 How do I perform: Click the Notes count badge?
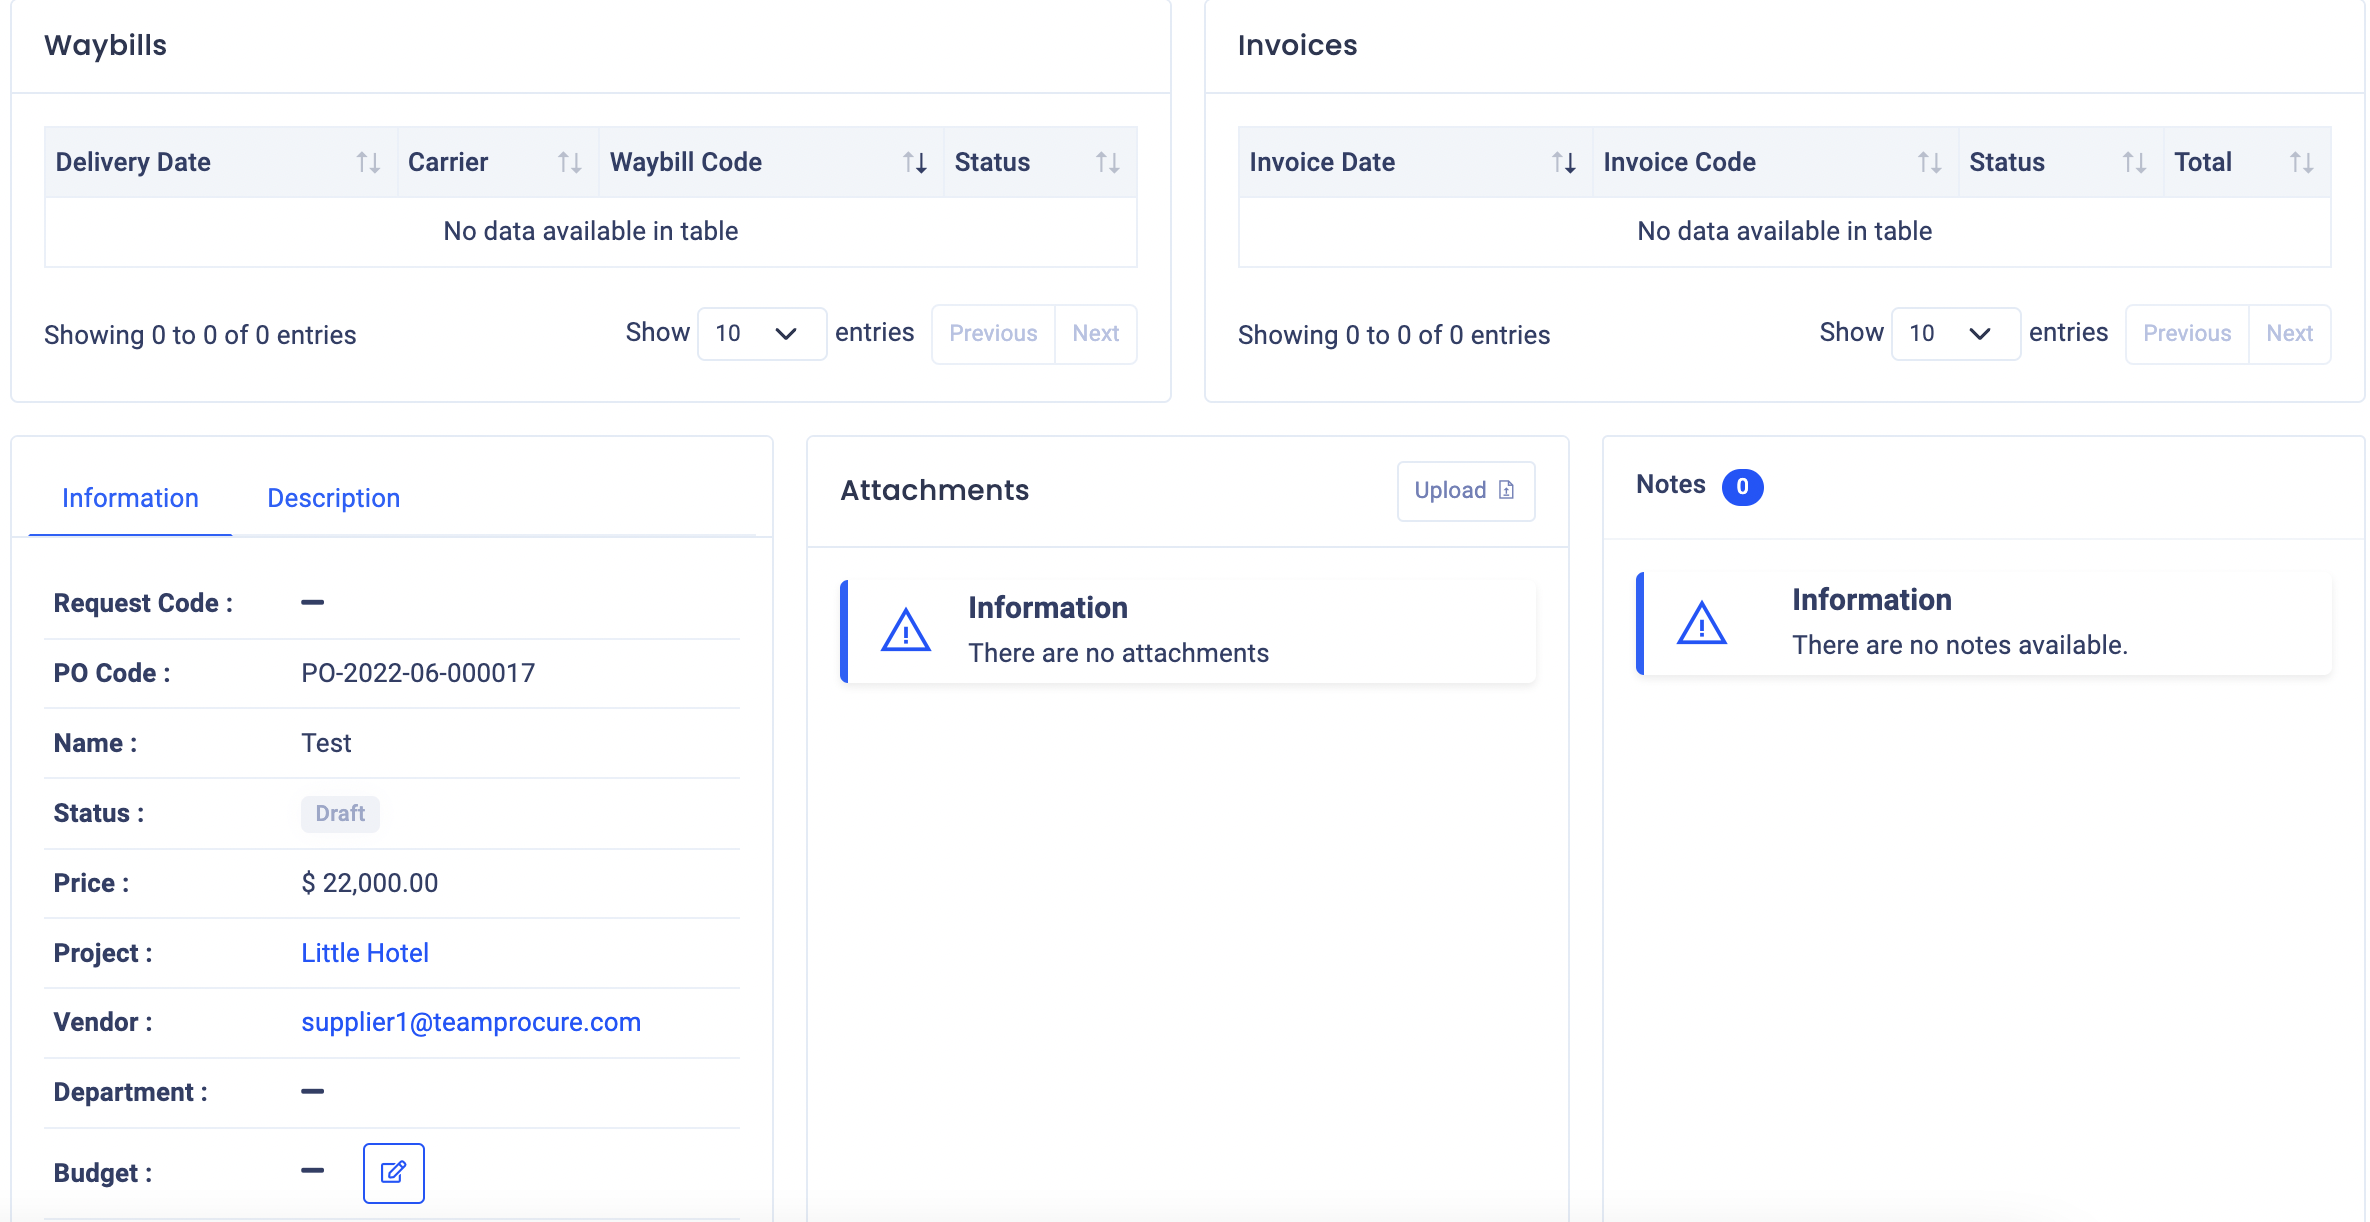tap(1742, 487)
